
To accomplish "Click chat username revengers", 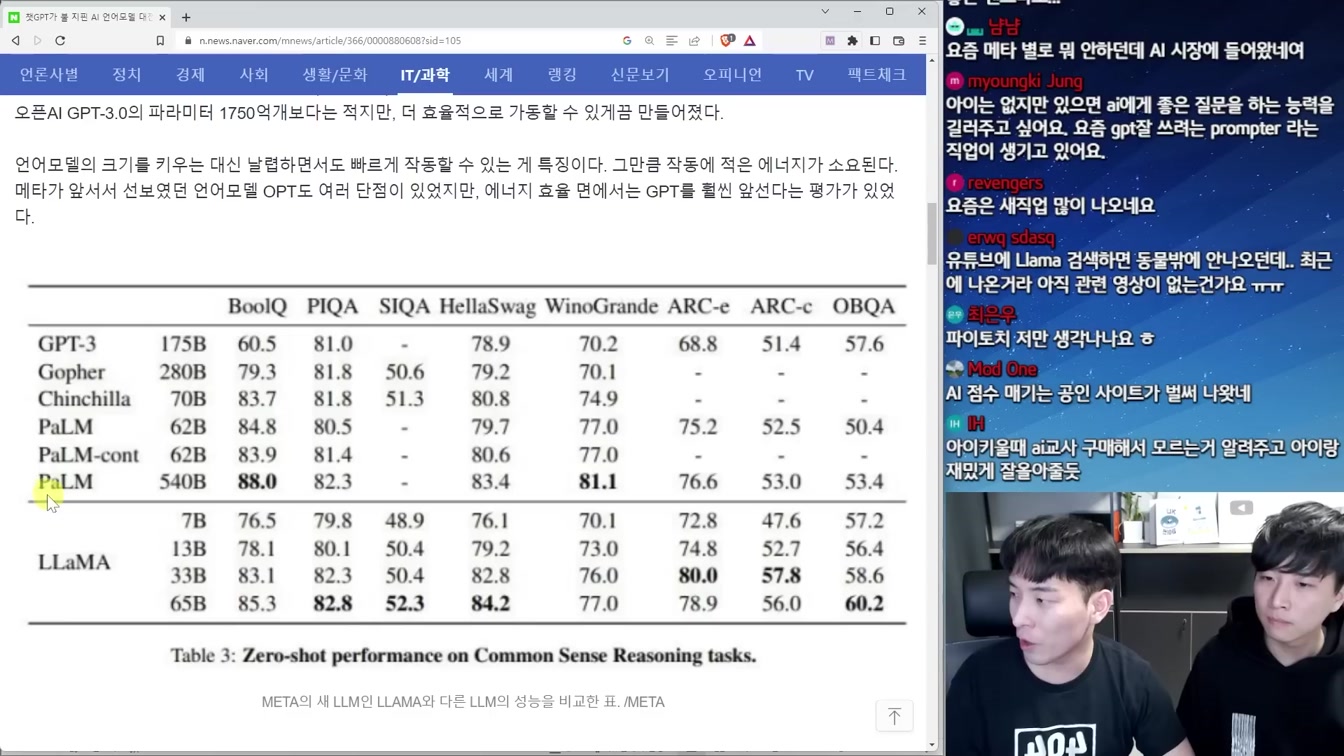I will pos(1005,183).
